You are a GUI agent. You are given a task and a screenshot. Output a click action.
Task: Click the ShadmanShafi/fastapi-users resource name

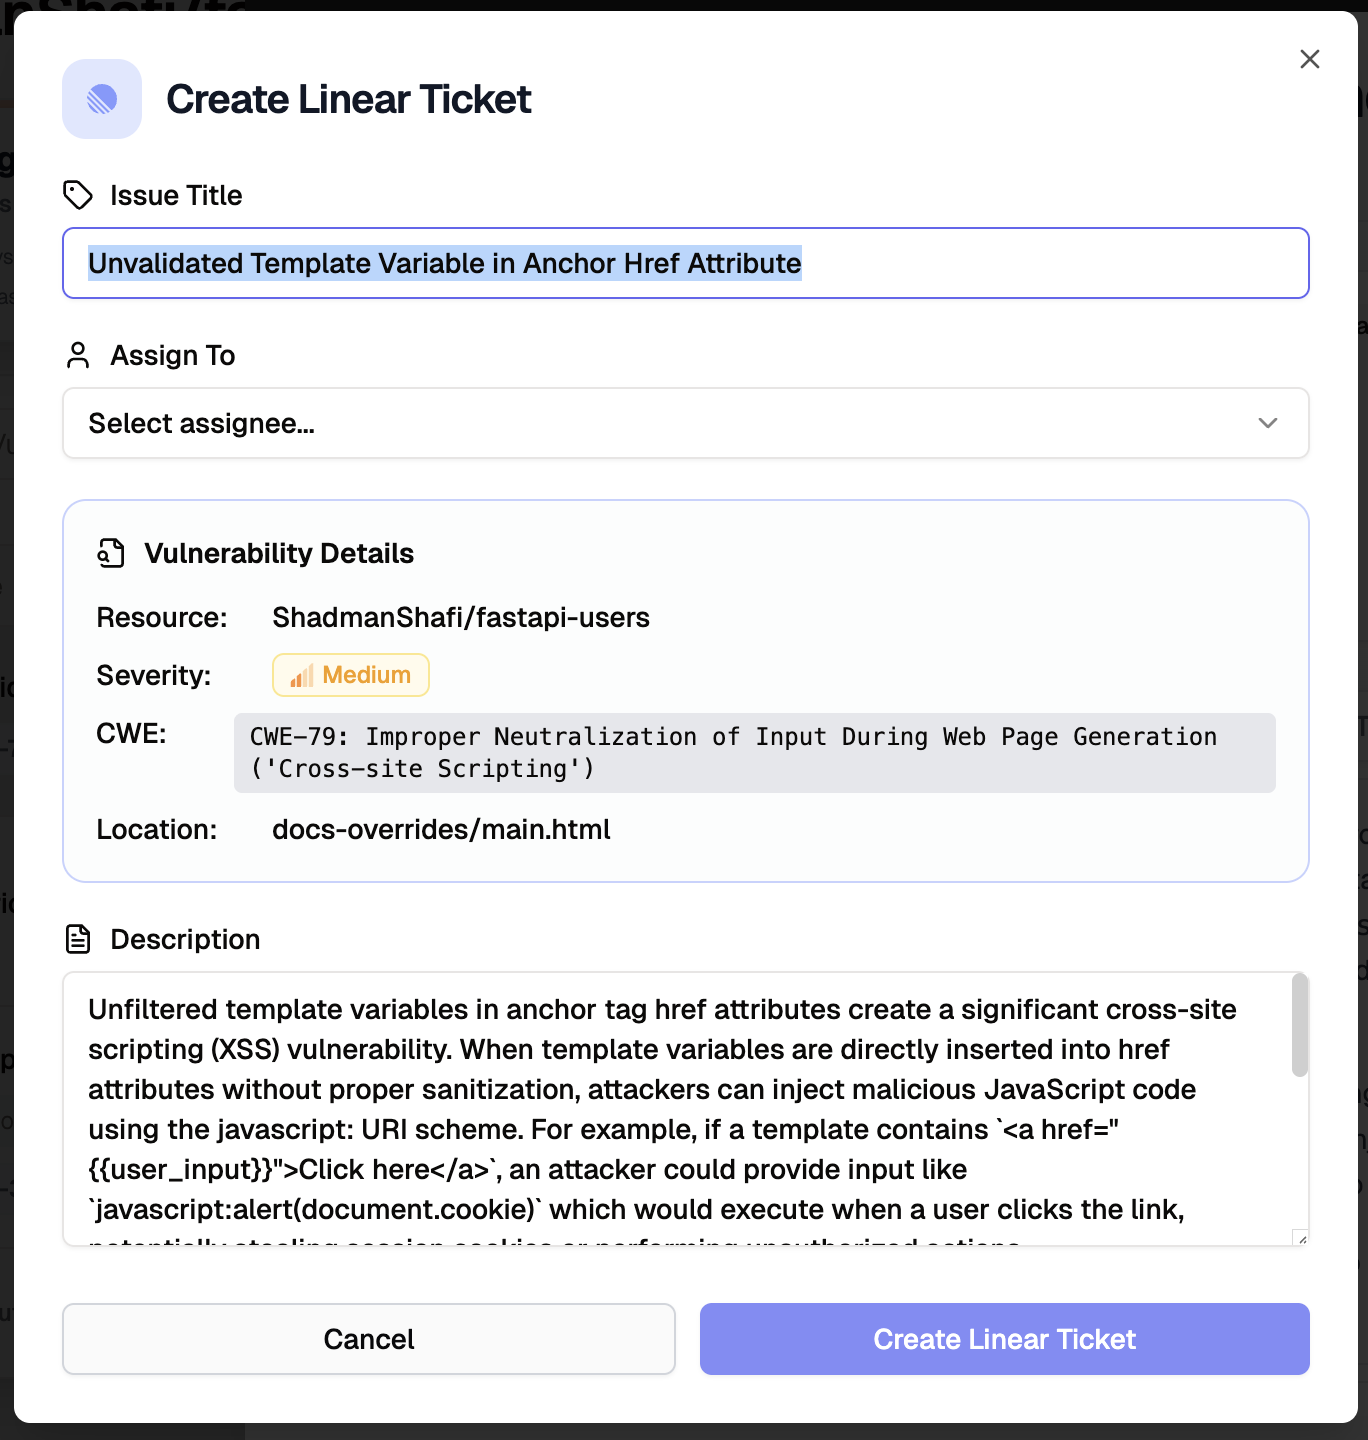tap(461, 617)
